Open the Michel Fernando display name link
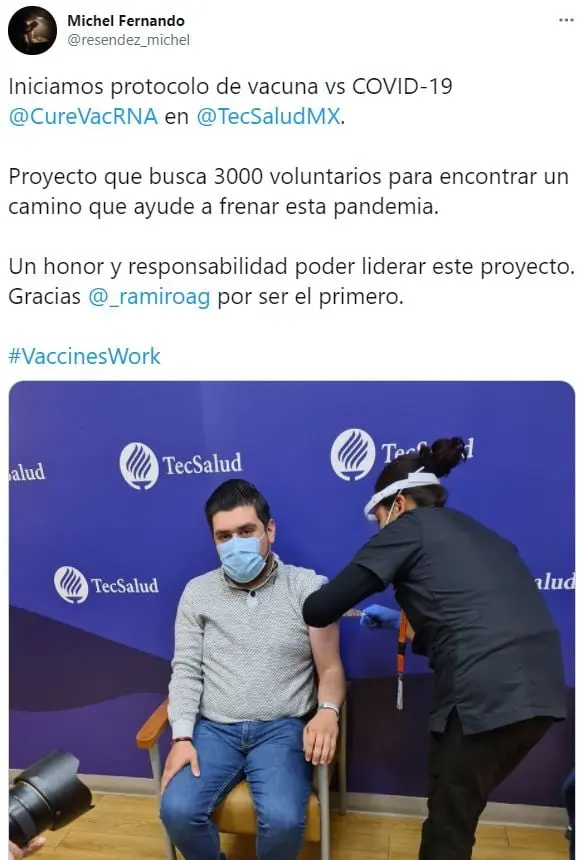Screen dimensions: 582x860 (x=126, y=21)
